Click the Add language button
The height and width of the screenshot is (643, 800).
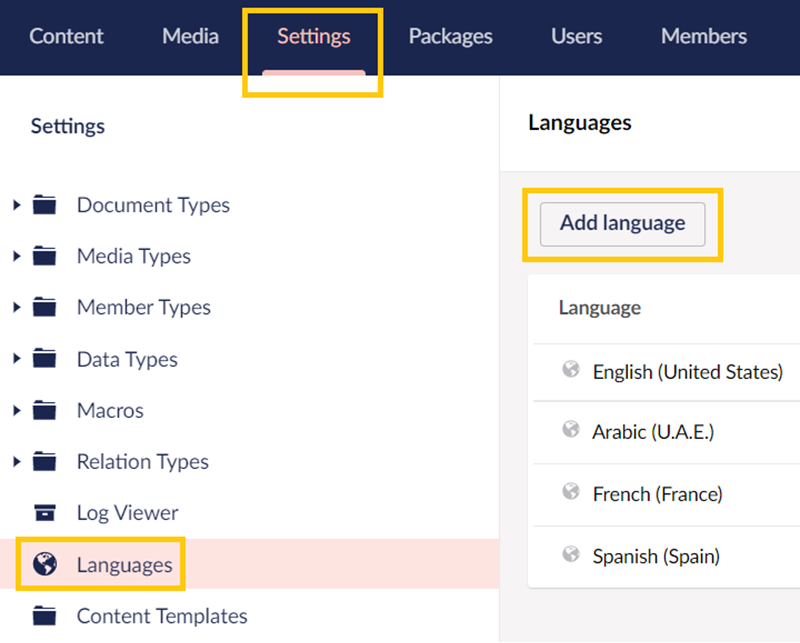point(622,224)
